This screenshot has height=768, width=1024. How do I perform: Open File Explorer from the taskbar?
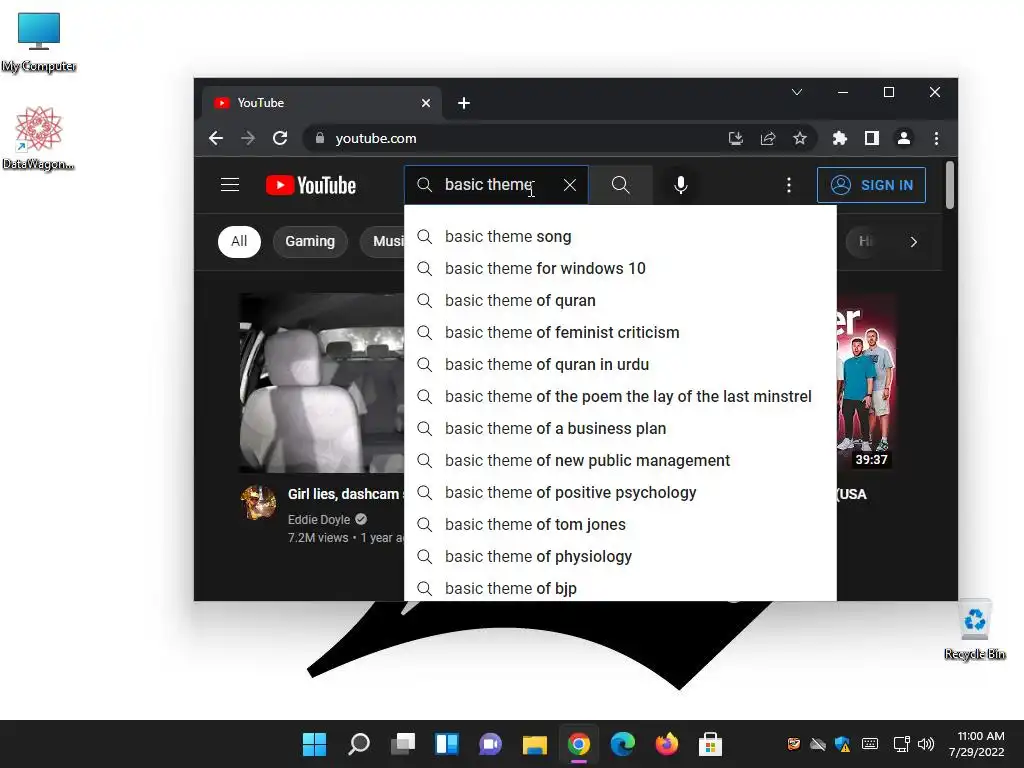(534, 744)
